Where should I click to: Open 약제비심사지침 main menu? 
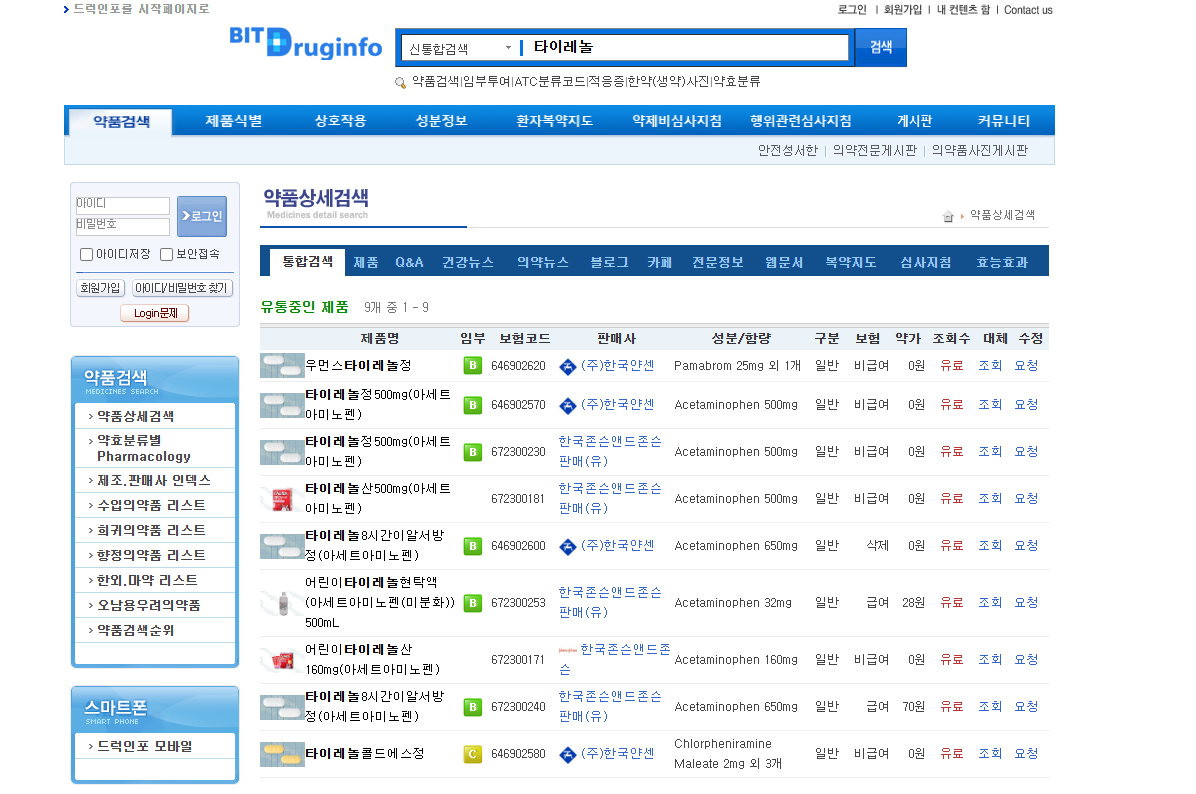[677, 121]
